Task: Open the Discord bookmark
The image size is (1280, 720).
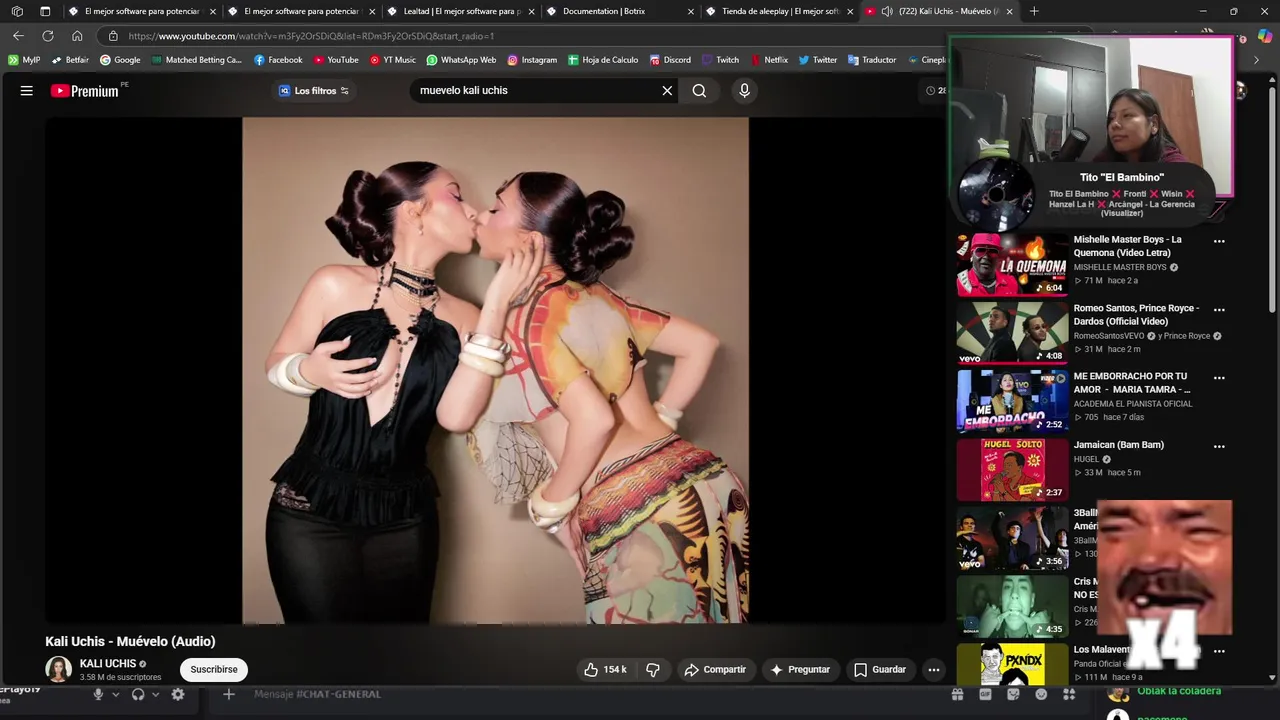Action: click(669, 60)
